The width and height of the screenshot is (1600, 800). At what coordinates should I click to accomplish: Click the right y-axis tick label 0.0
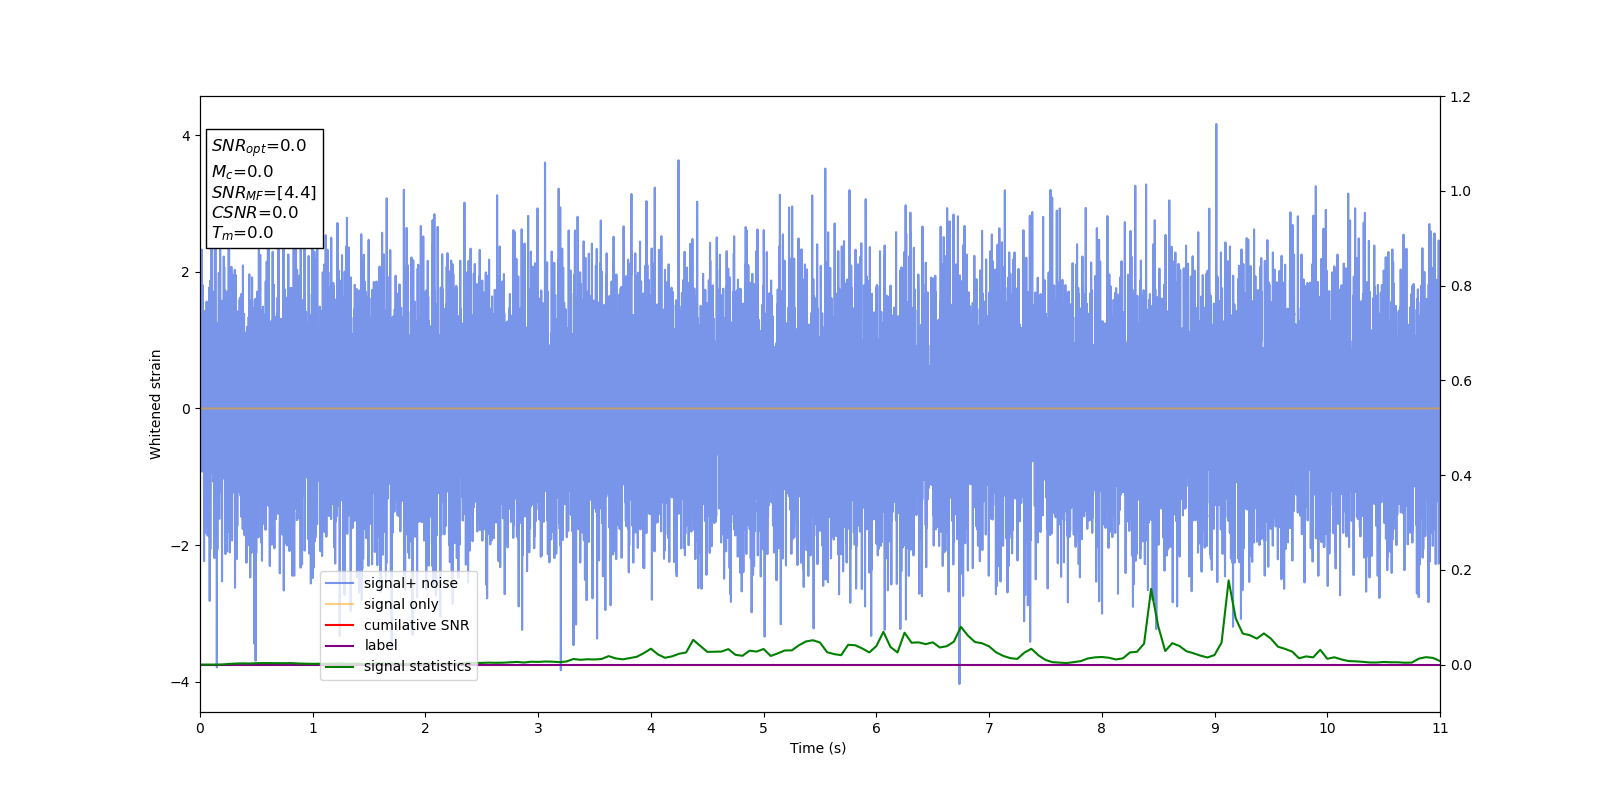click(x=1461, y=665)
